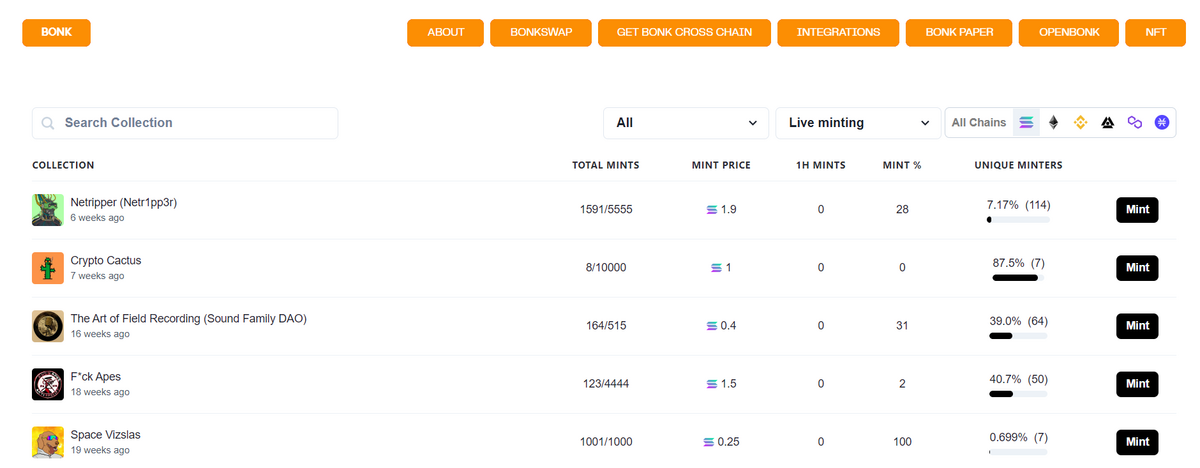The width and height of the screenshot is (1200, 468).
Task: Open the Space Vizslas collection avatar
Action: [48, 442]
